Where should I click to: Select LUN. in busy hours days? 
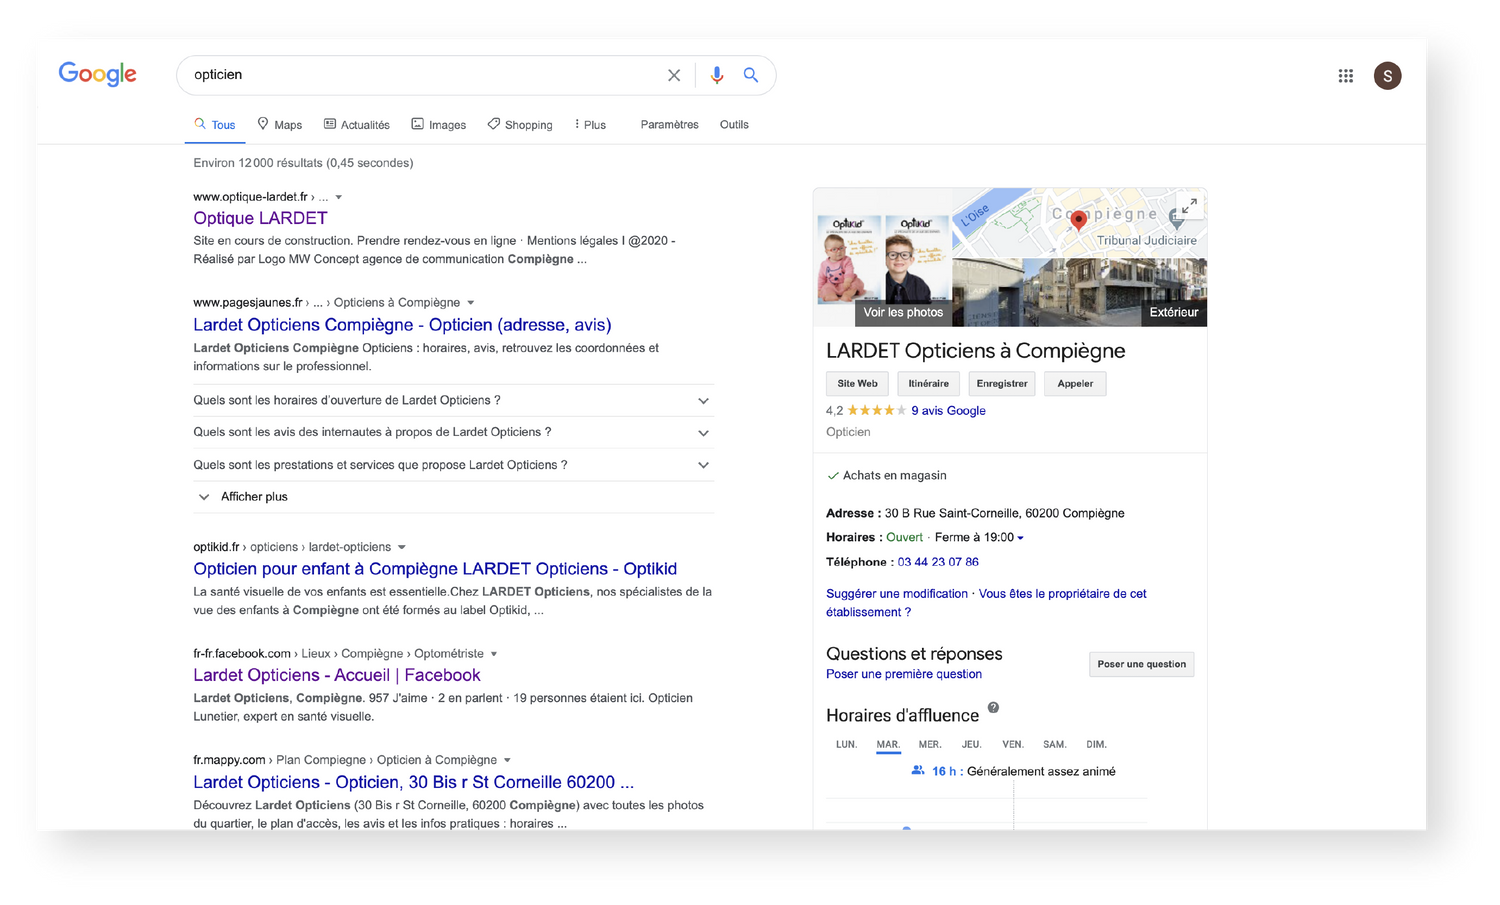846,745
